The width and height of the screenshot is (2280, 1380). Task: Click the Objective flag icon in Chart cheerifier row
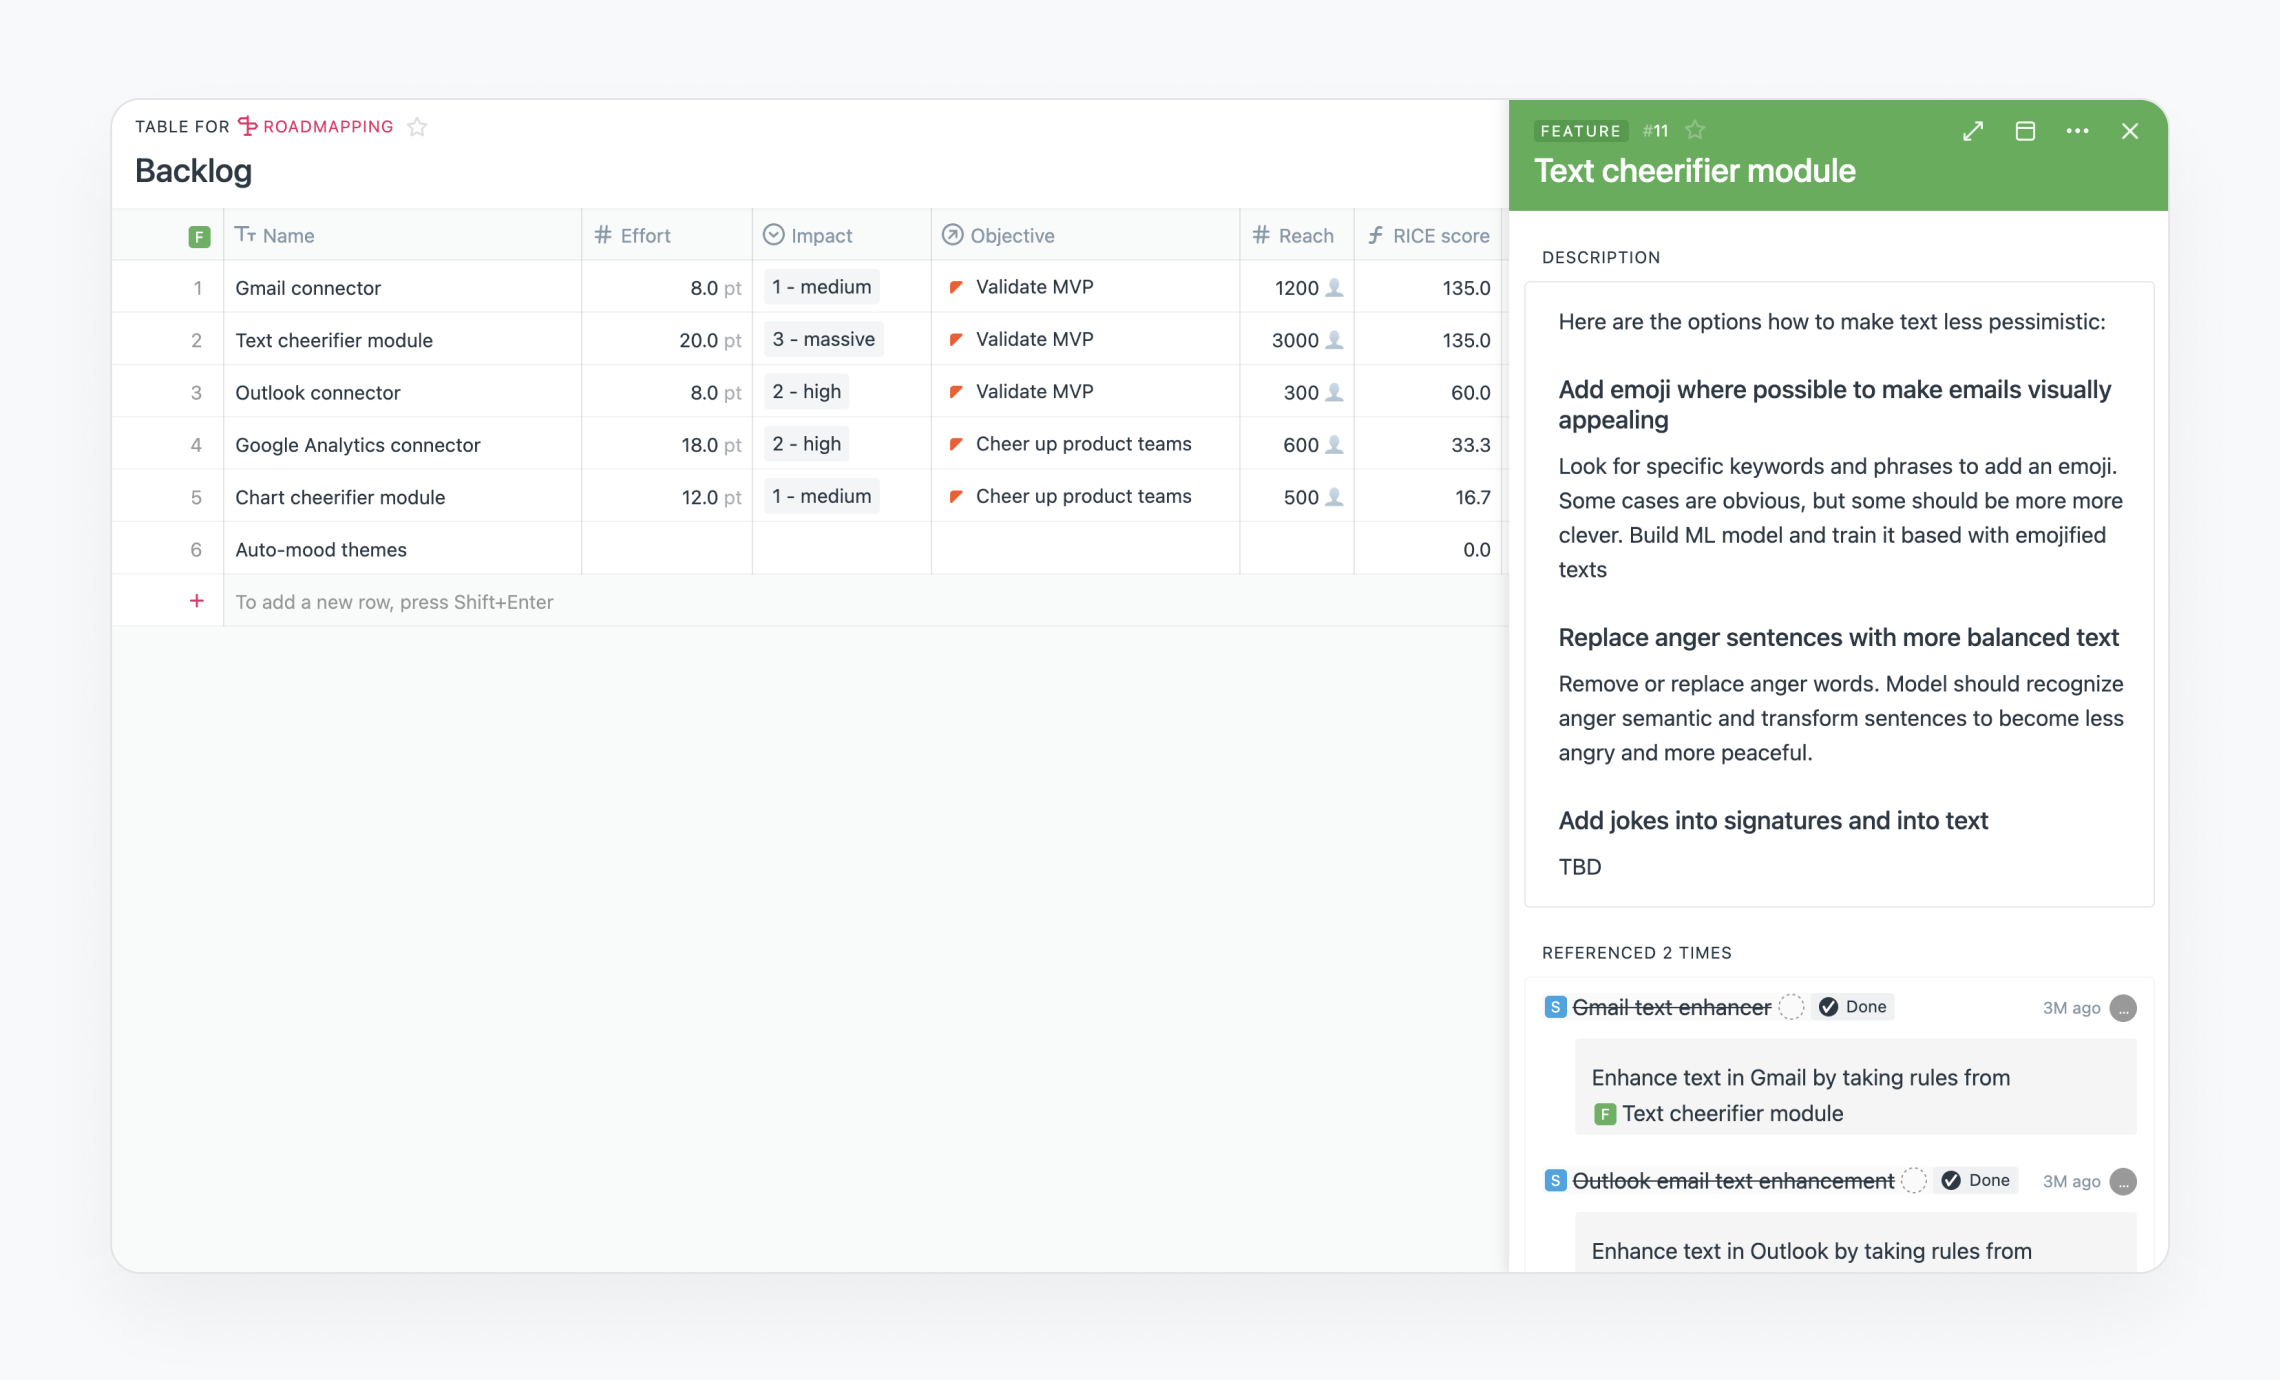956,496
